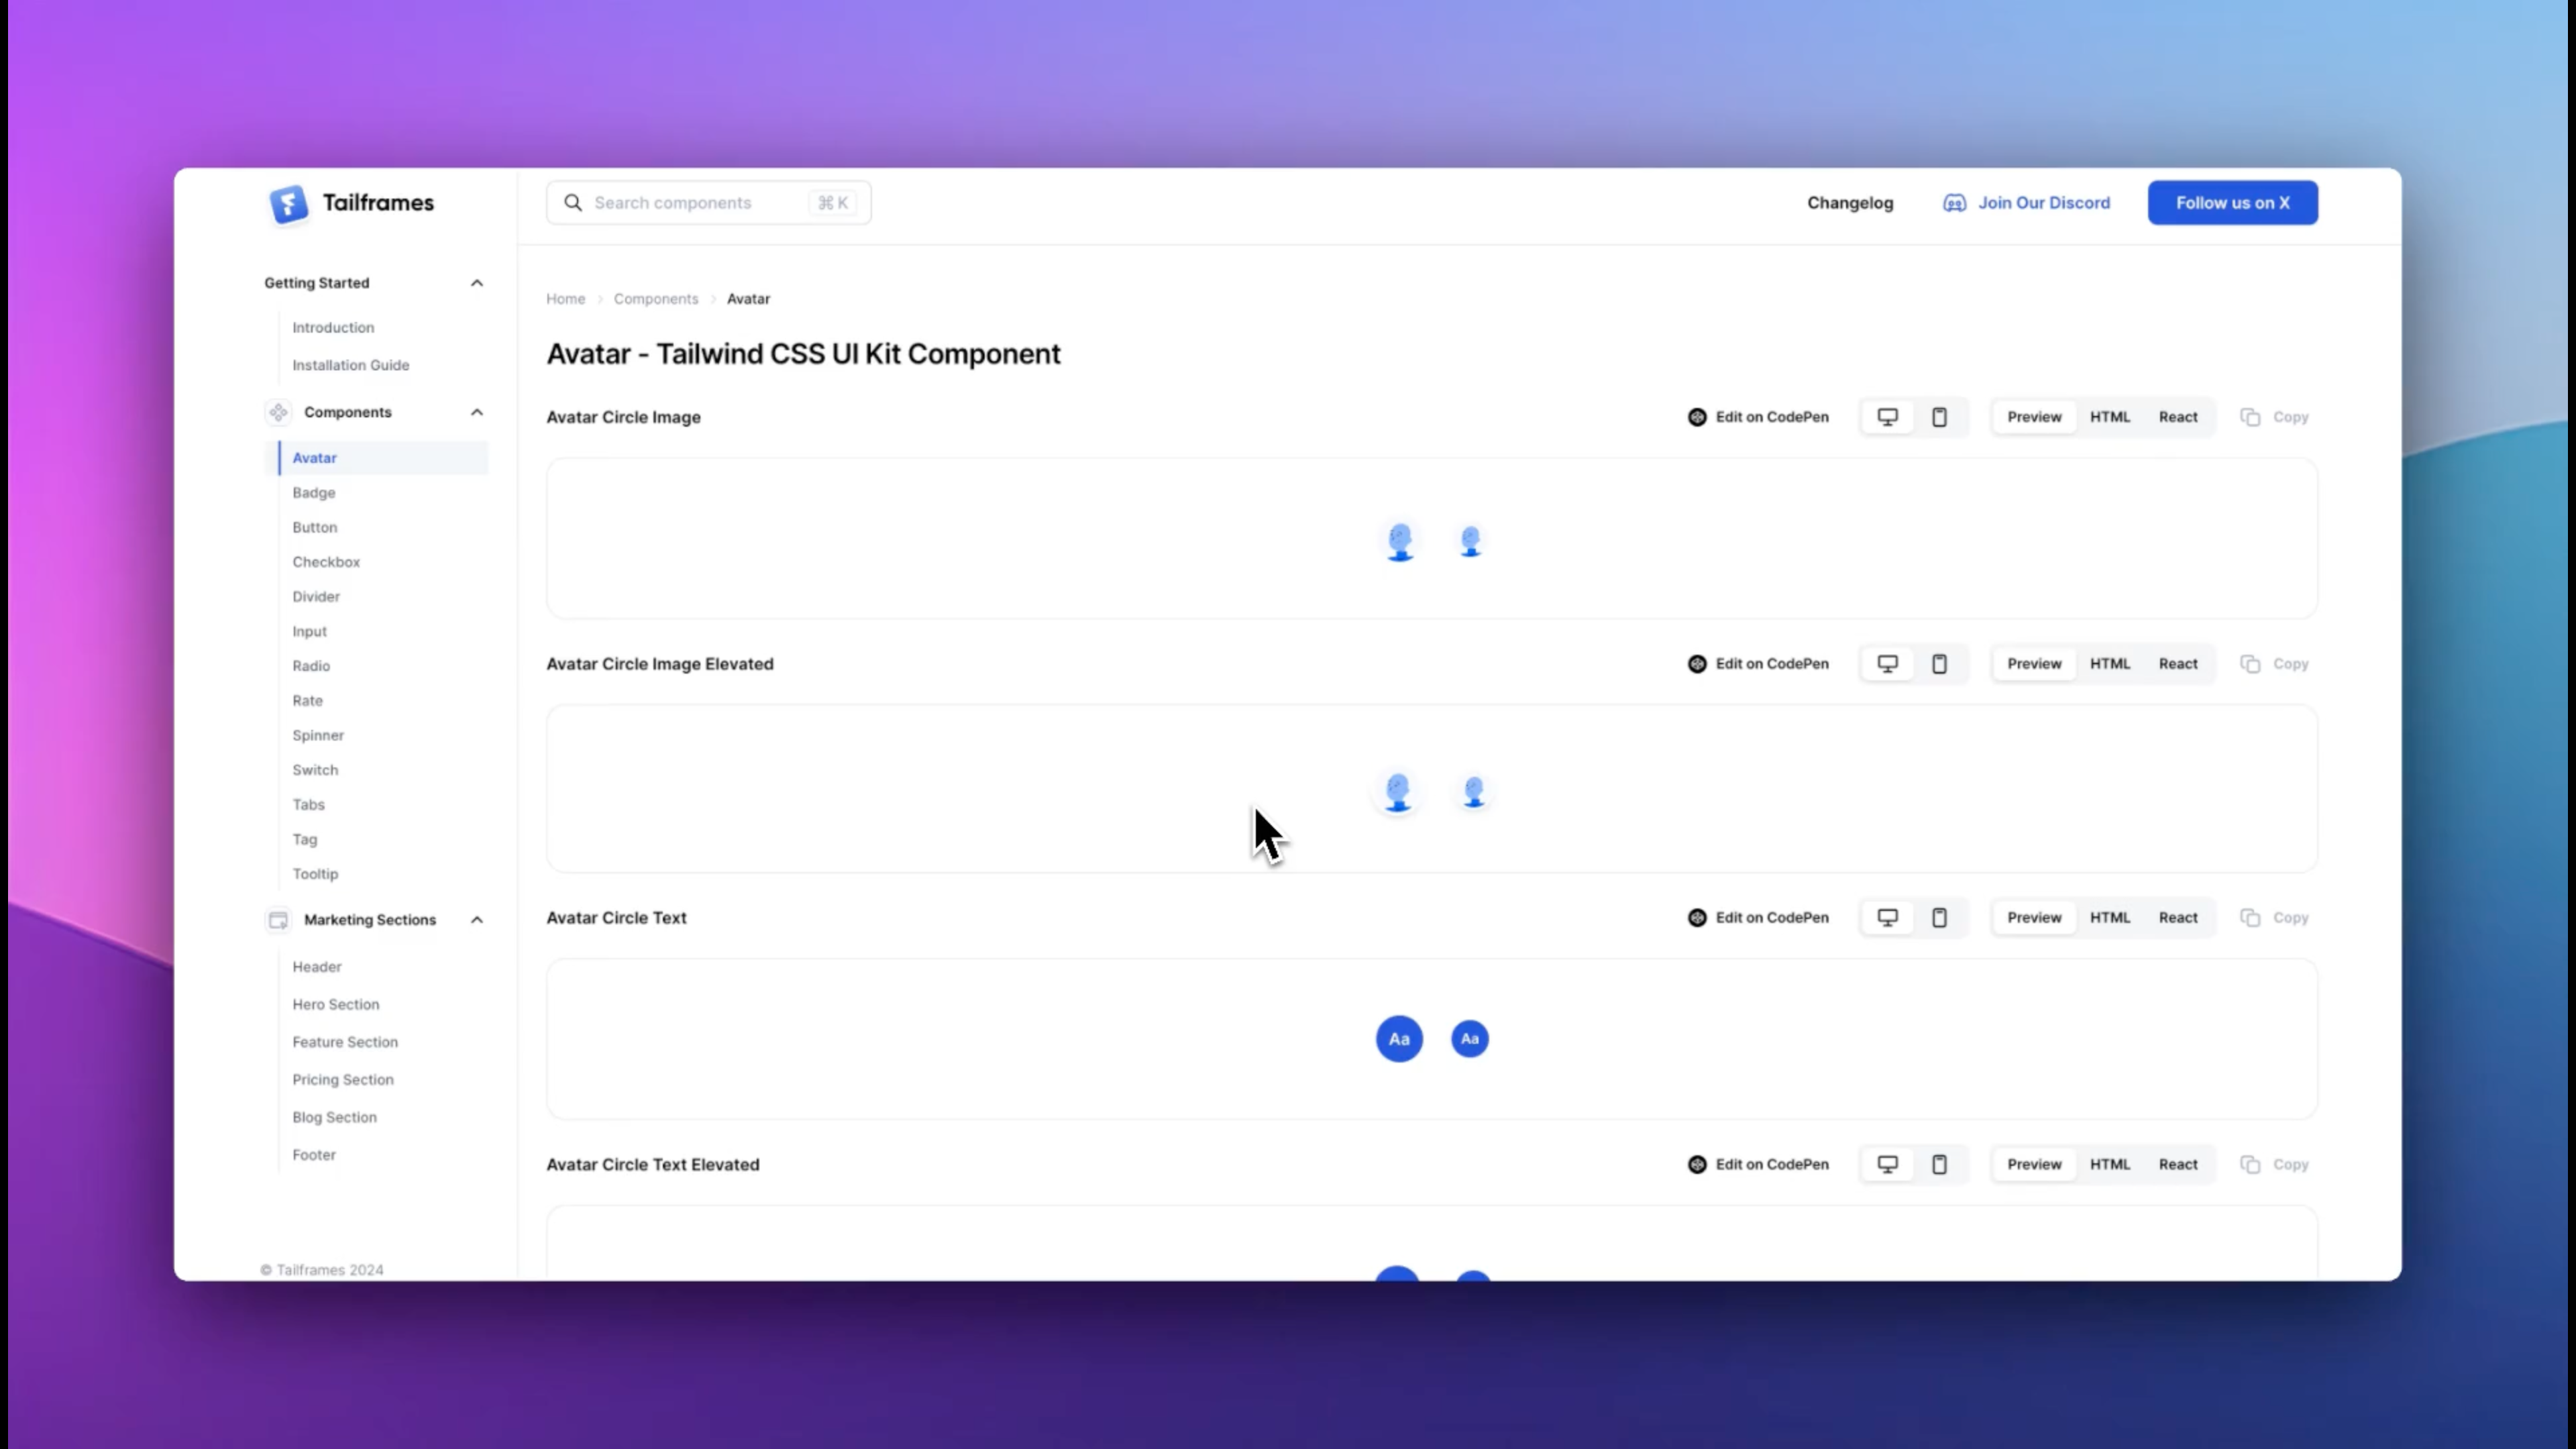Select mobile view for Avatar Circle Text Elevated
Image resolution: width=2576 pixels, height=1449 pixels.
[x=1939, y=1164]
